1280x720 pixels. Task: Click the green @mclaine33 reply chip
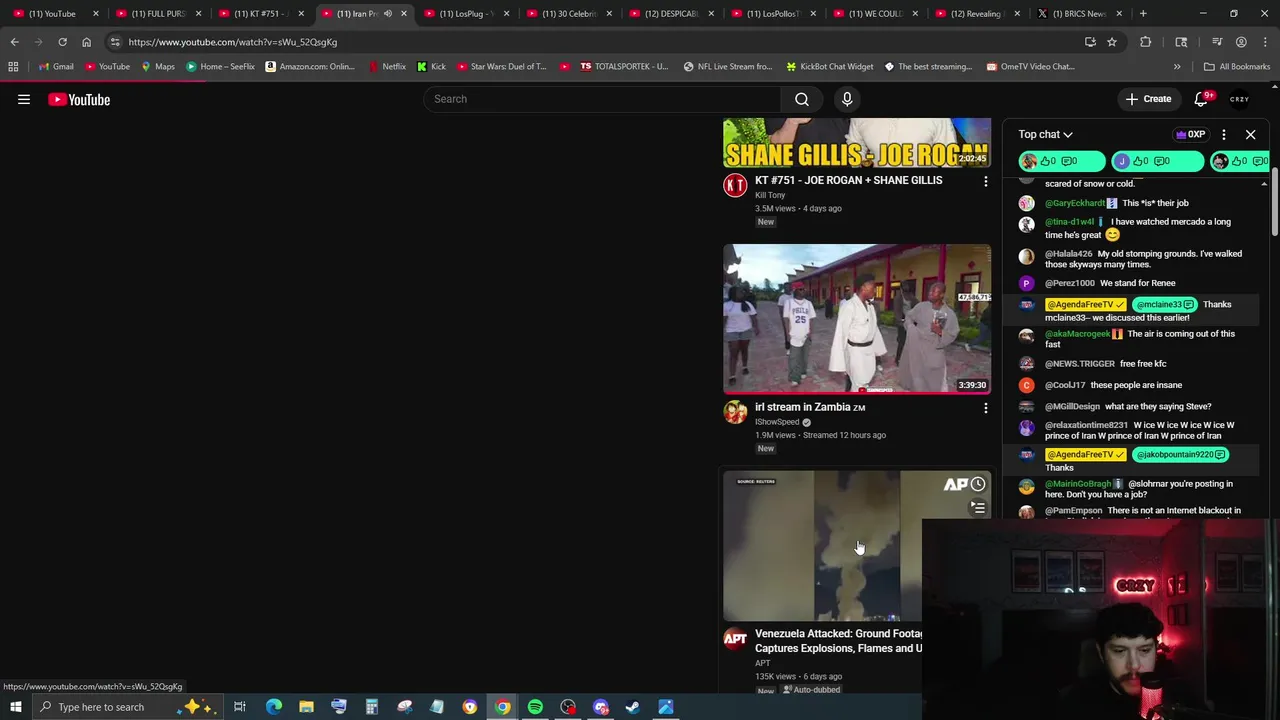(x=1163, y=304)
